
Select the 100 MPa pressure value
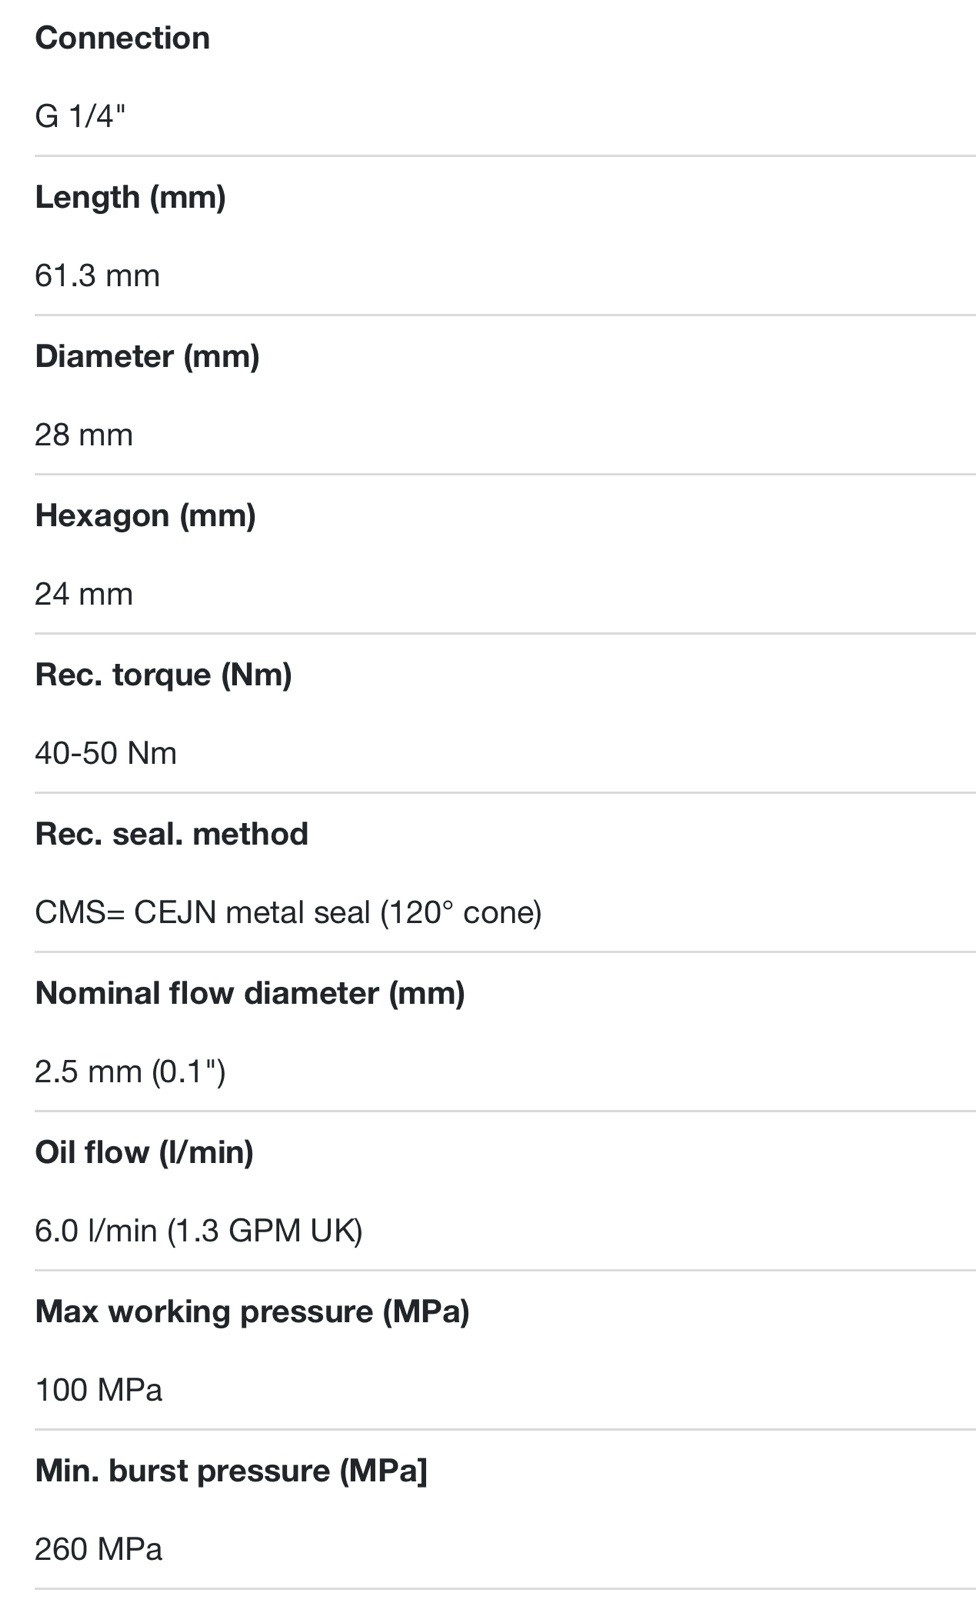click(x=98, y=1389)
